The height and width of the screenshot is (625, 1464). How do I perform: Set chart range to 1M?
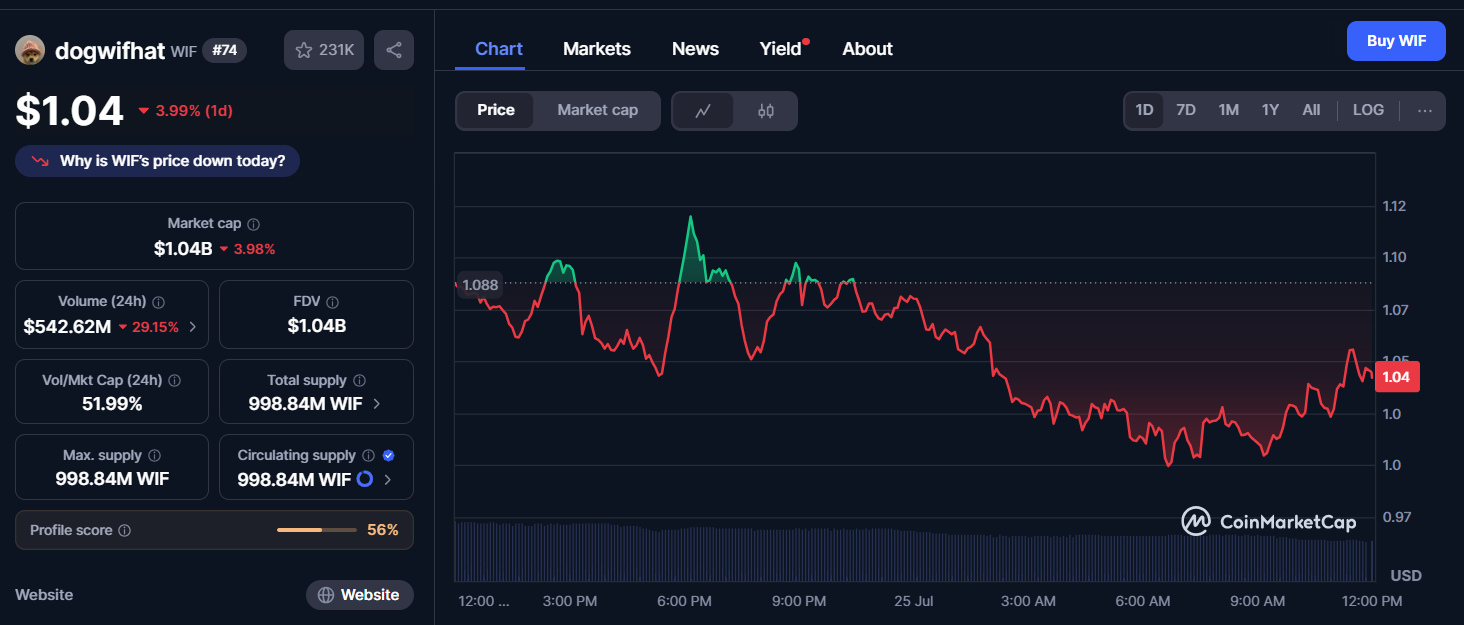[1229, 110]
